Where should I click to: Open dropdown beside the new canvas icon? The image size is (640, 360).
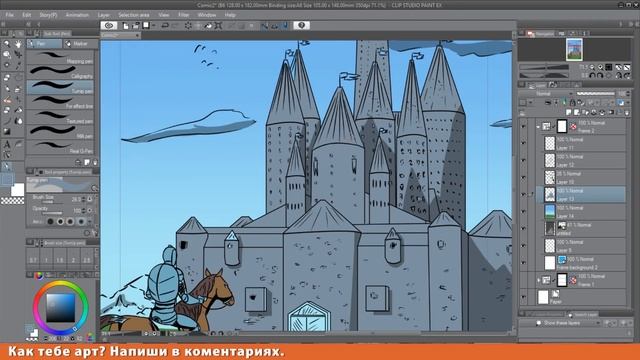click(x=154, y=25)
